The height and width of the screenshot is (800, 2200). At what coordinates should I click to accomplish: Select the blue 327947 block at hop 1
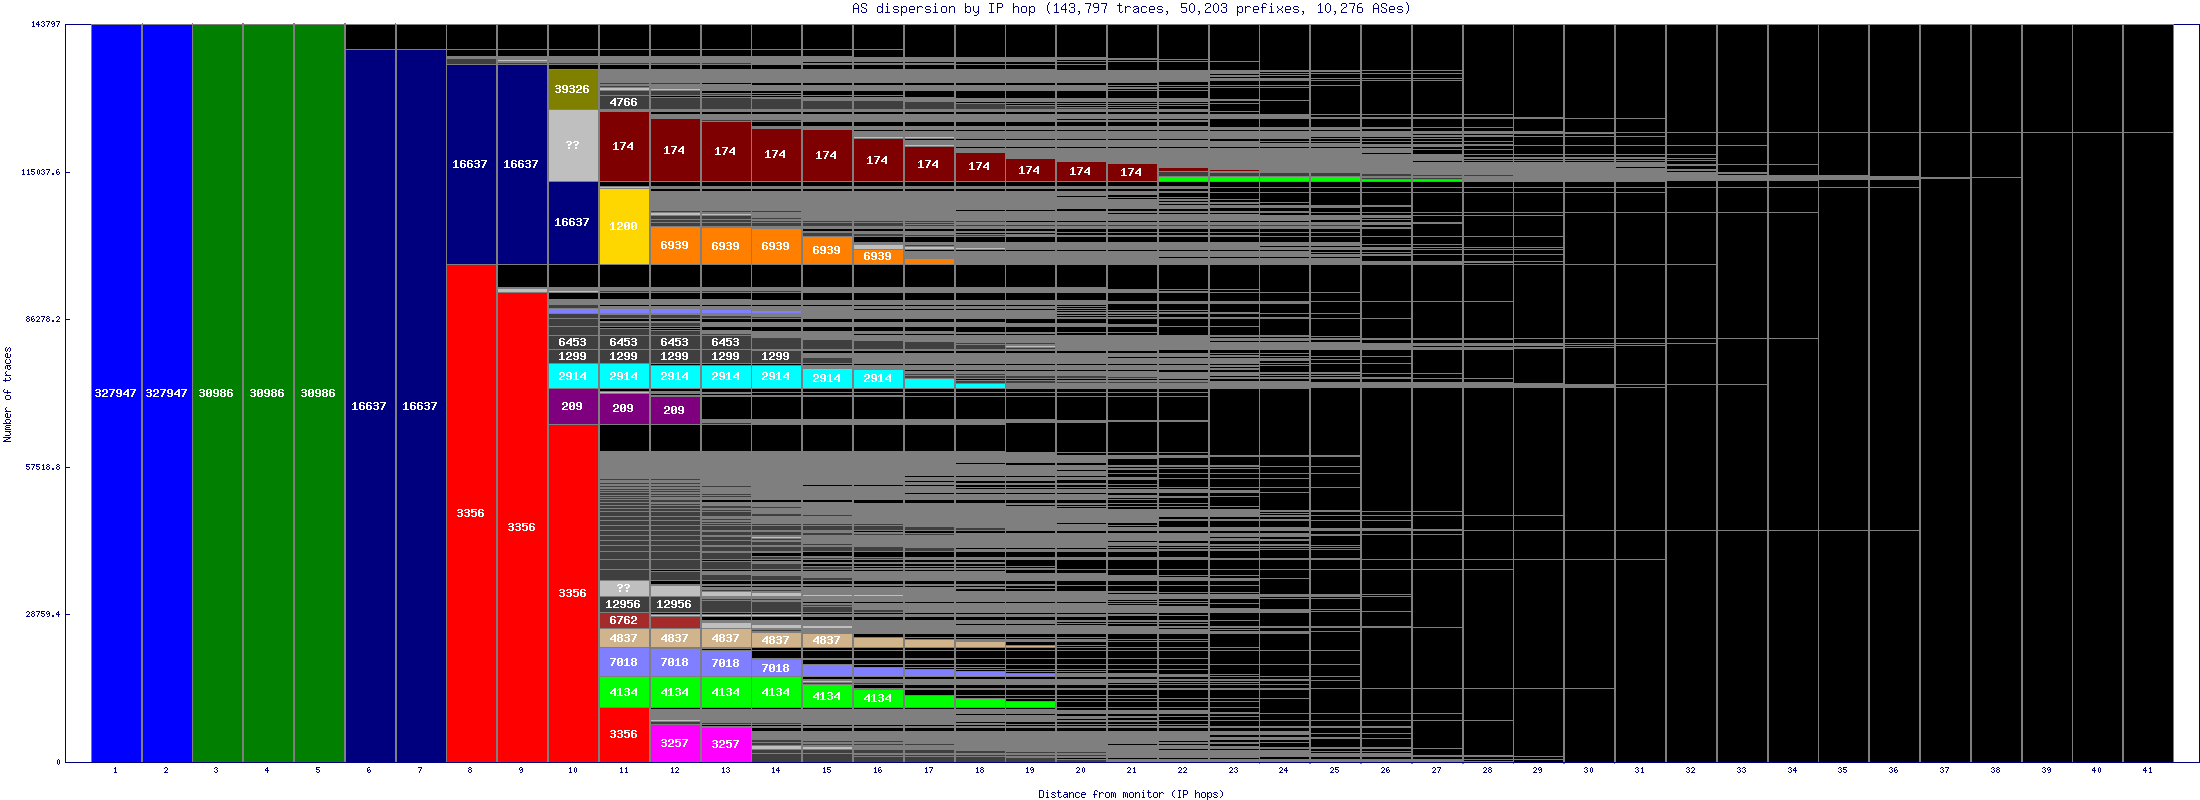pos(116,393)
